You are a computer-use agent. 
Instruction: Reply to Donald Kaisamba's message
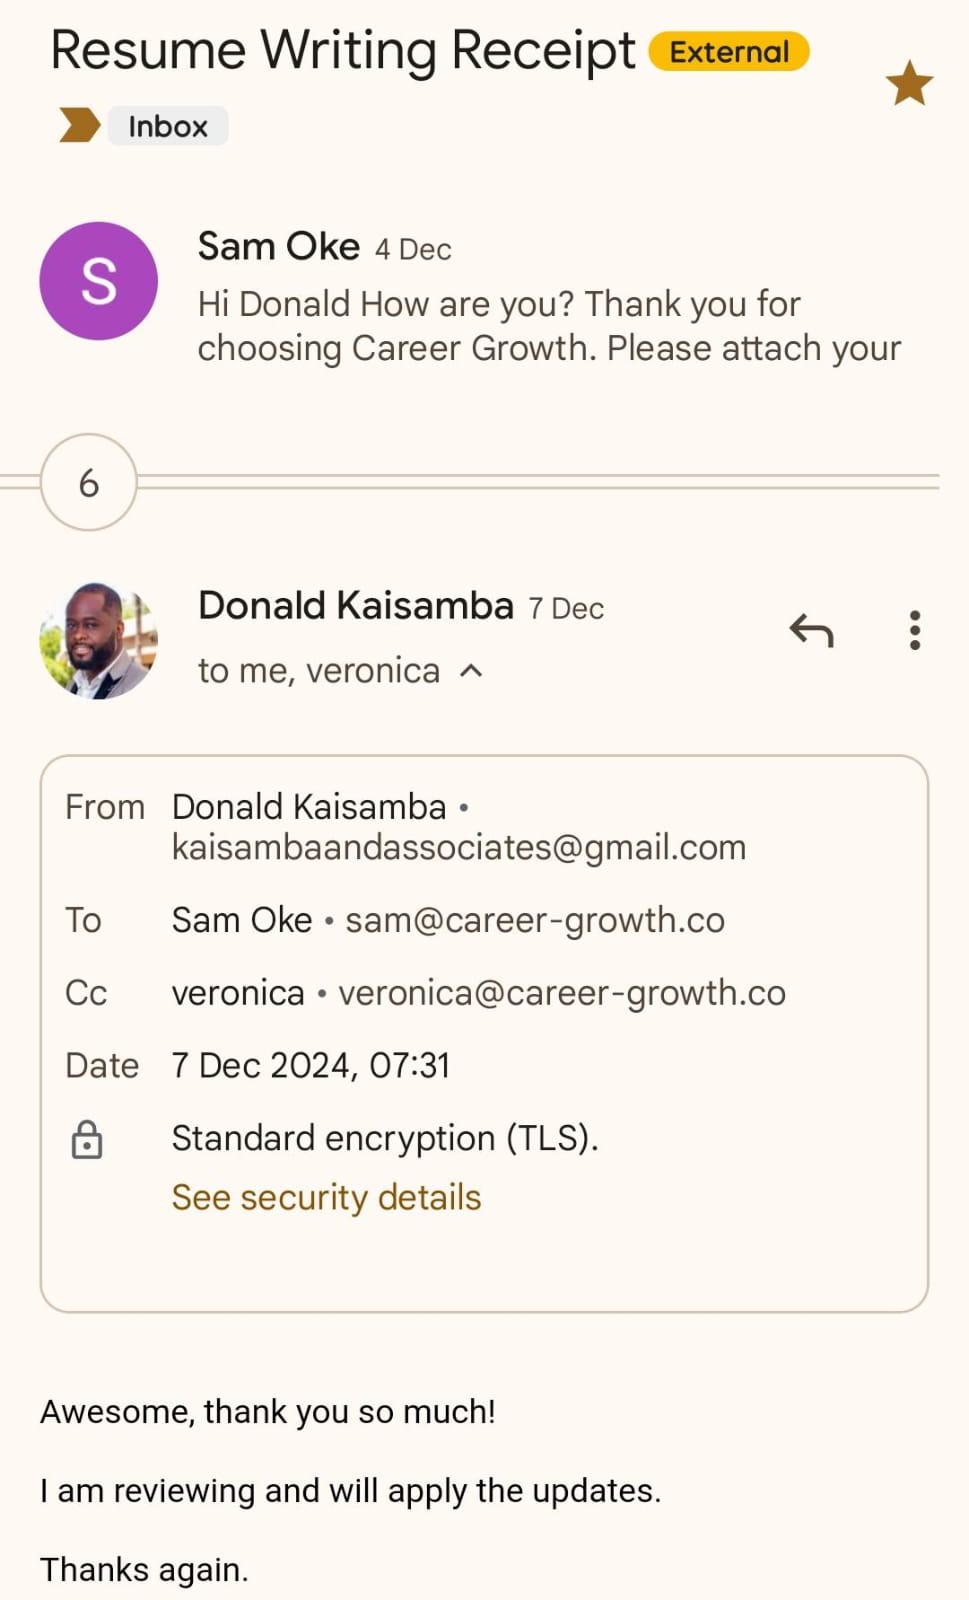811,631
